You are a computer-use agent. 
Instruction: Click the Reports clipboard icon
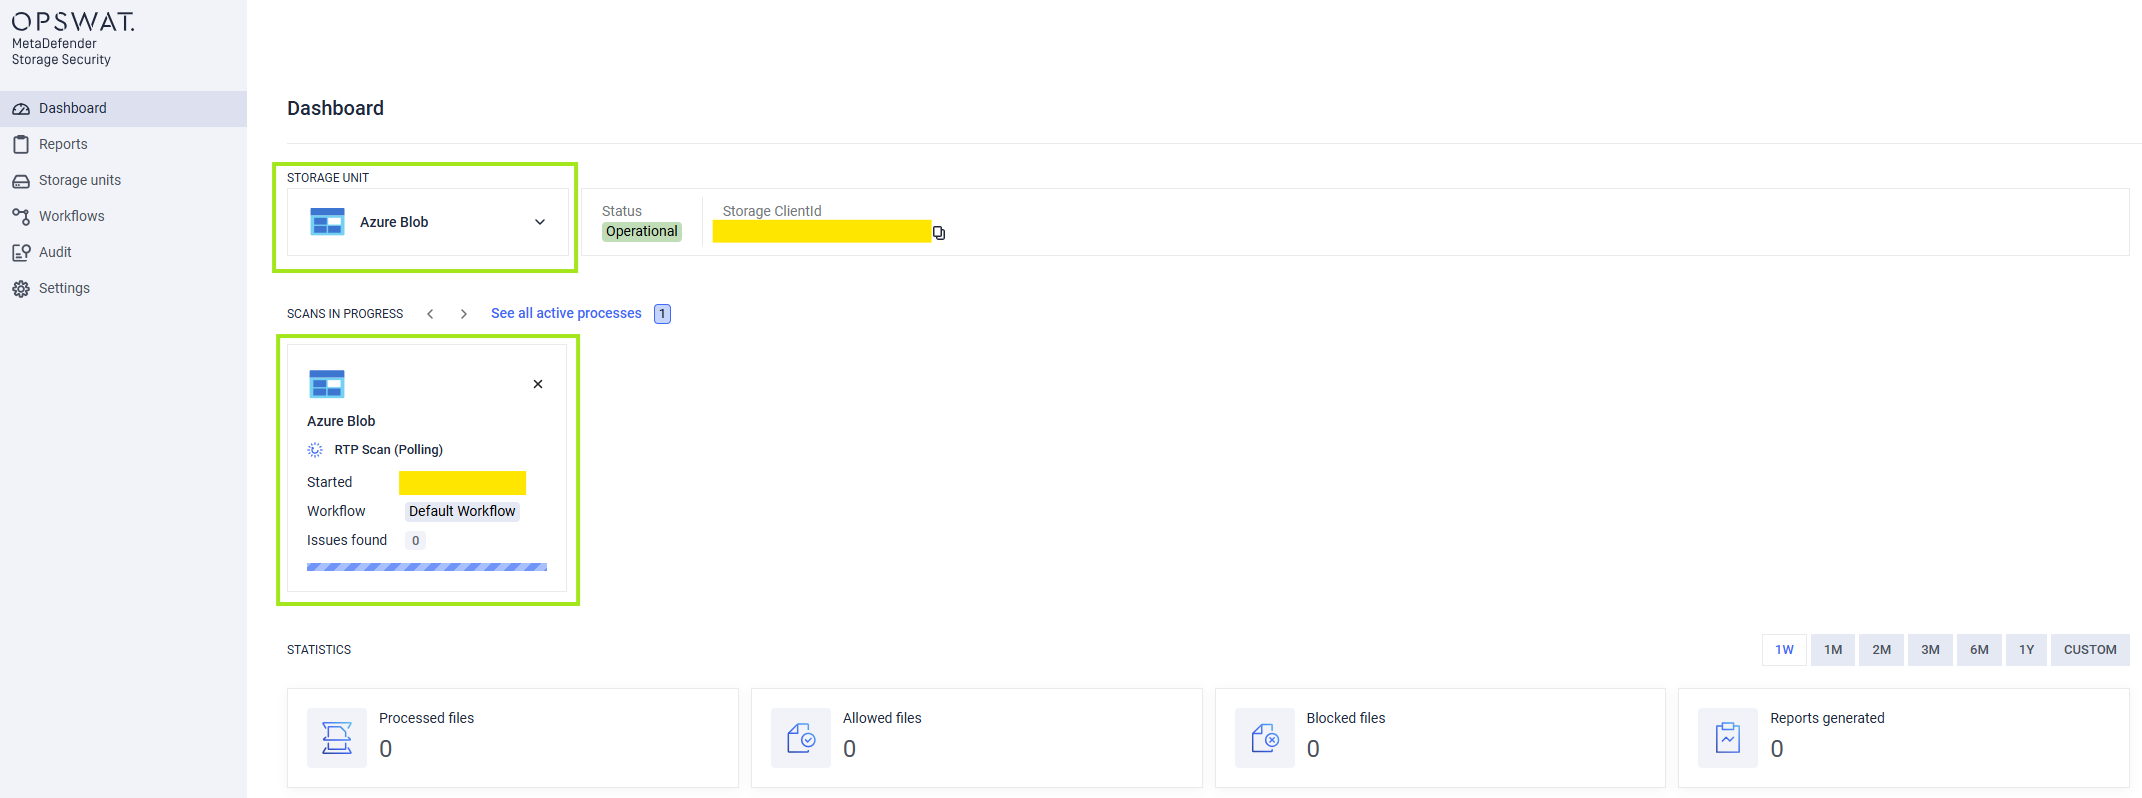pos(21,145)
